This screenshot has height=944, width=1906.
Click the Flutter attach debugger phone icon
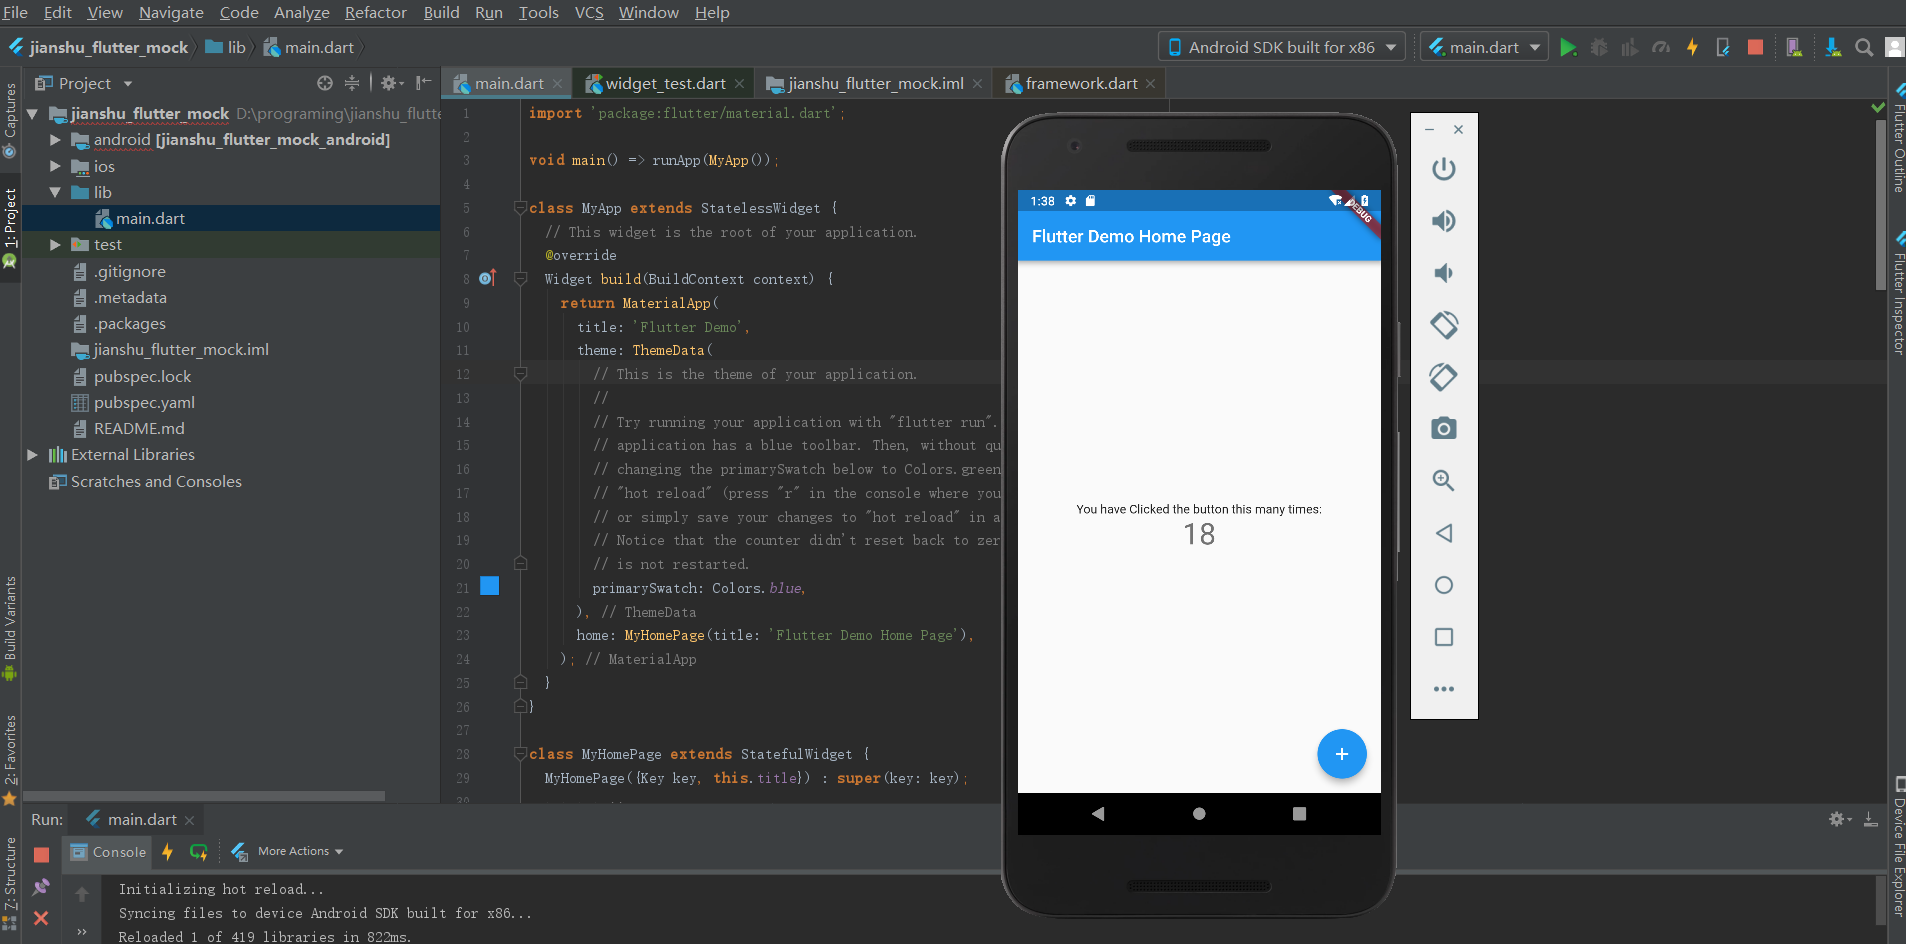click(x=1723, y=47)
